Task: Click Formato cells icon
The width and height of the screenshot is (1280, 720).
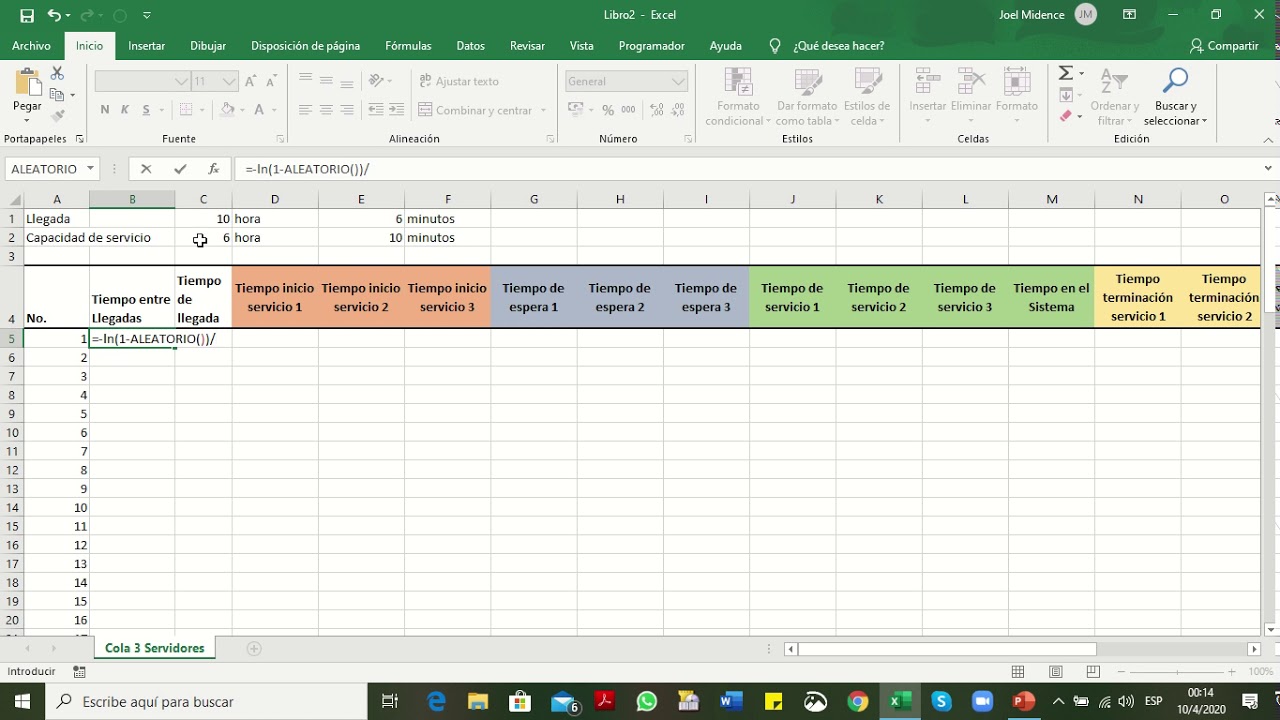Action: point(1016,82)
